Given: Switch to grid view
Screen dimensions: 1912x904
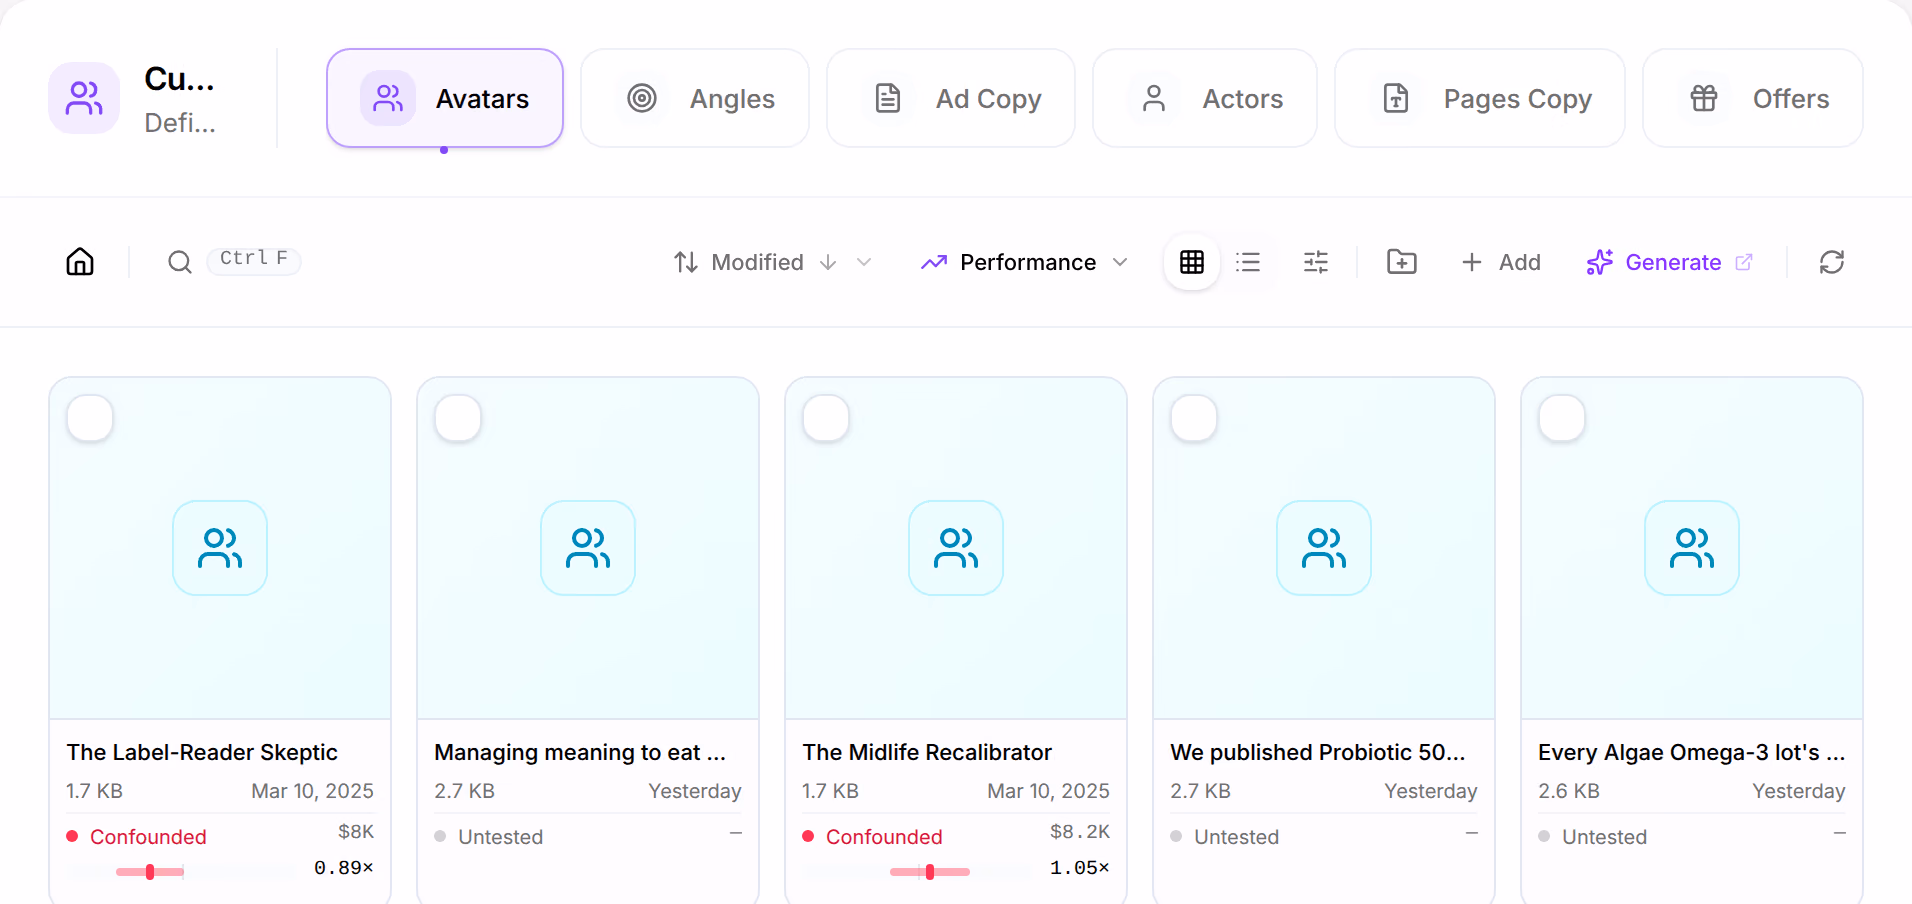Looking at the screenshot, I should point(1192,262).
